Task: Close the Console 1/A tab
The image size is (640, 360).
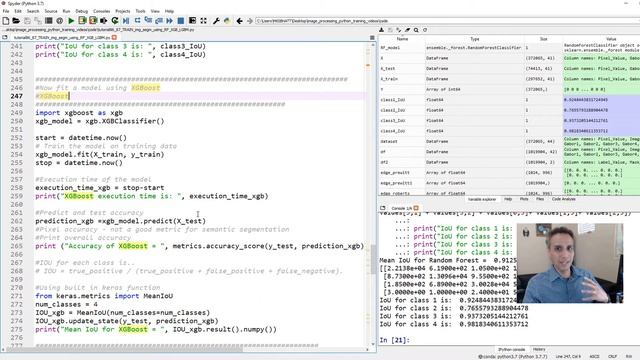Action: coord(416,208)
